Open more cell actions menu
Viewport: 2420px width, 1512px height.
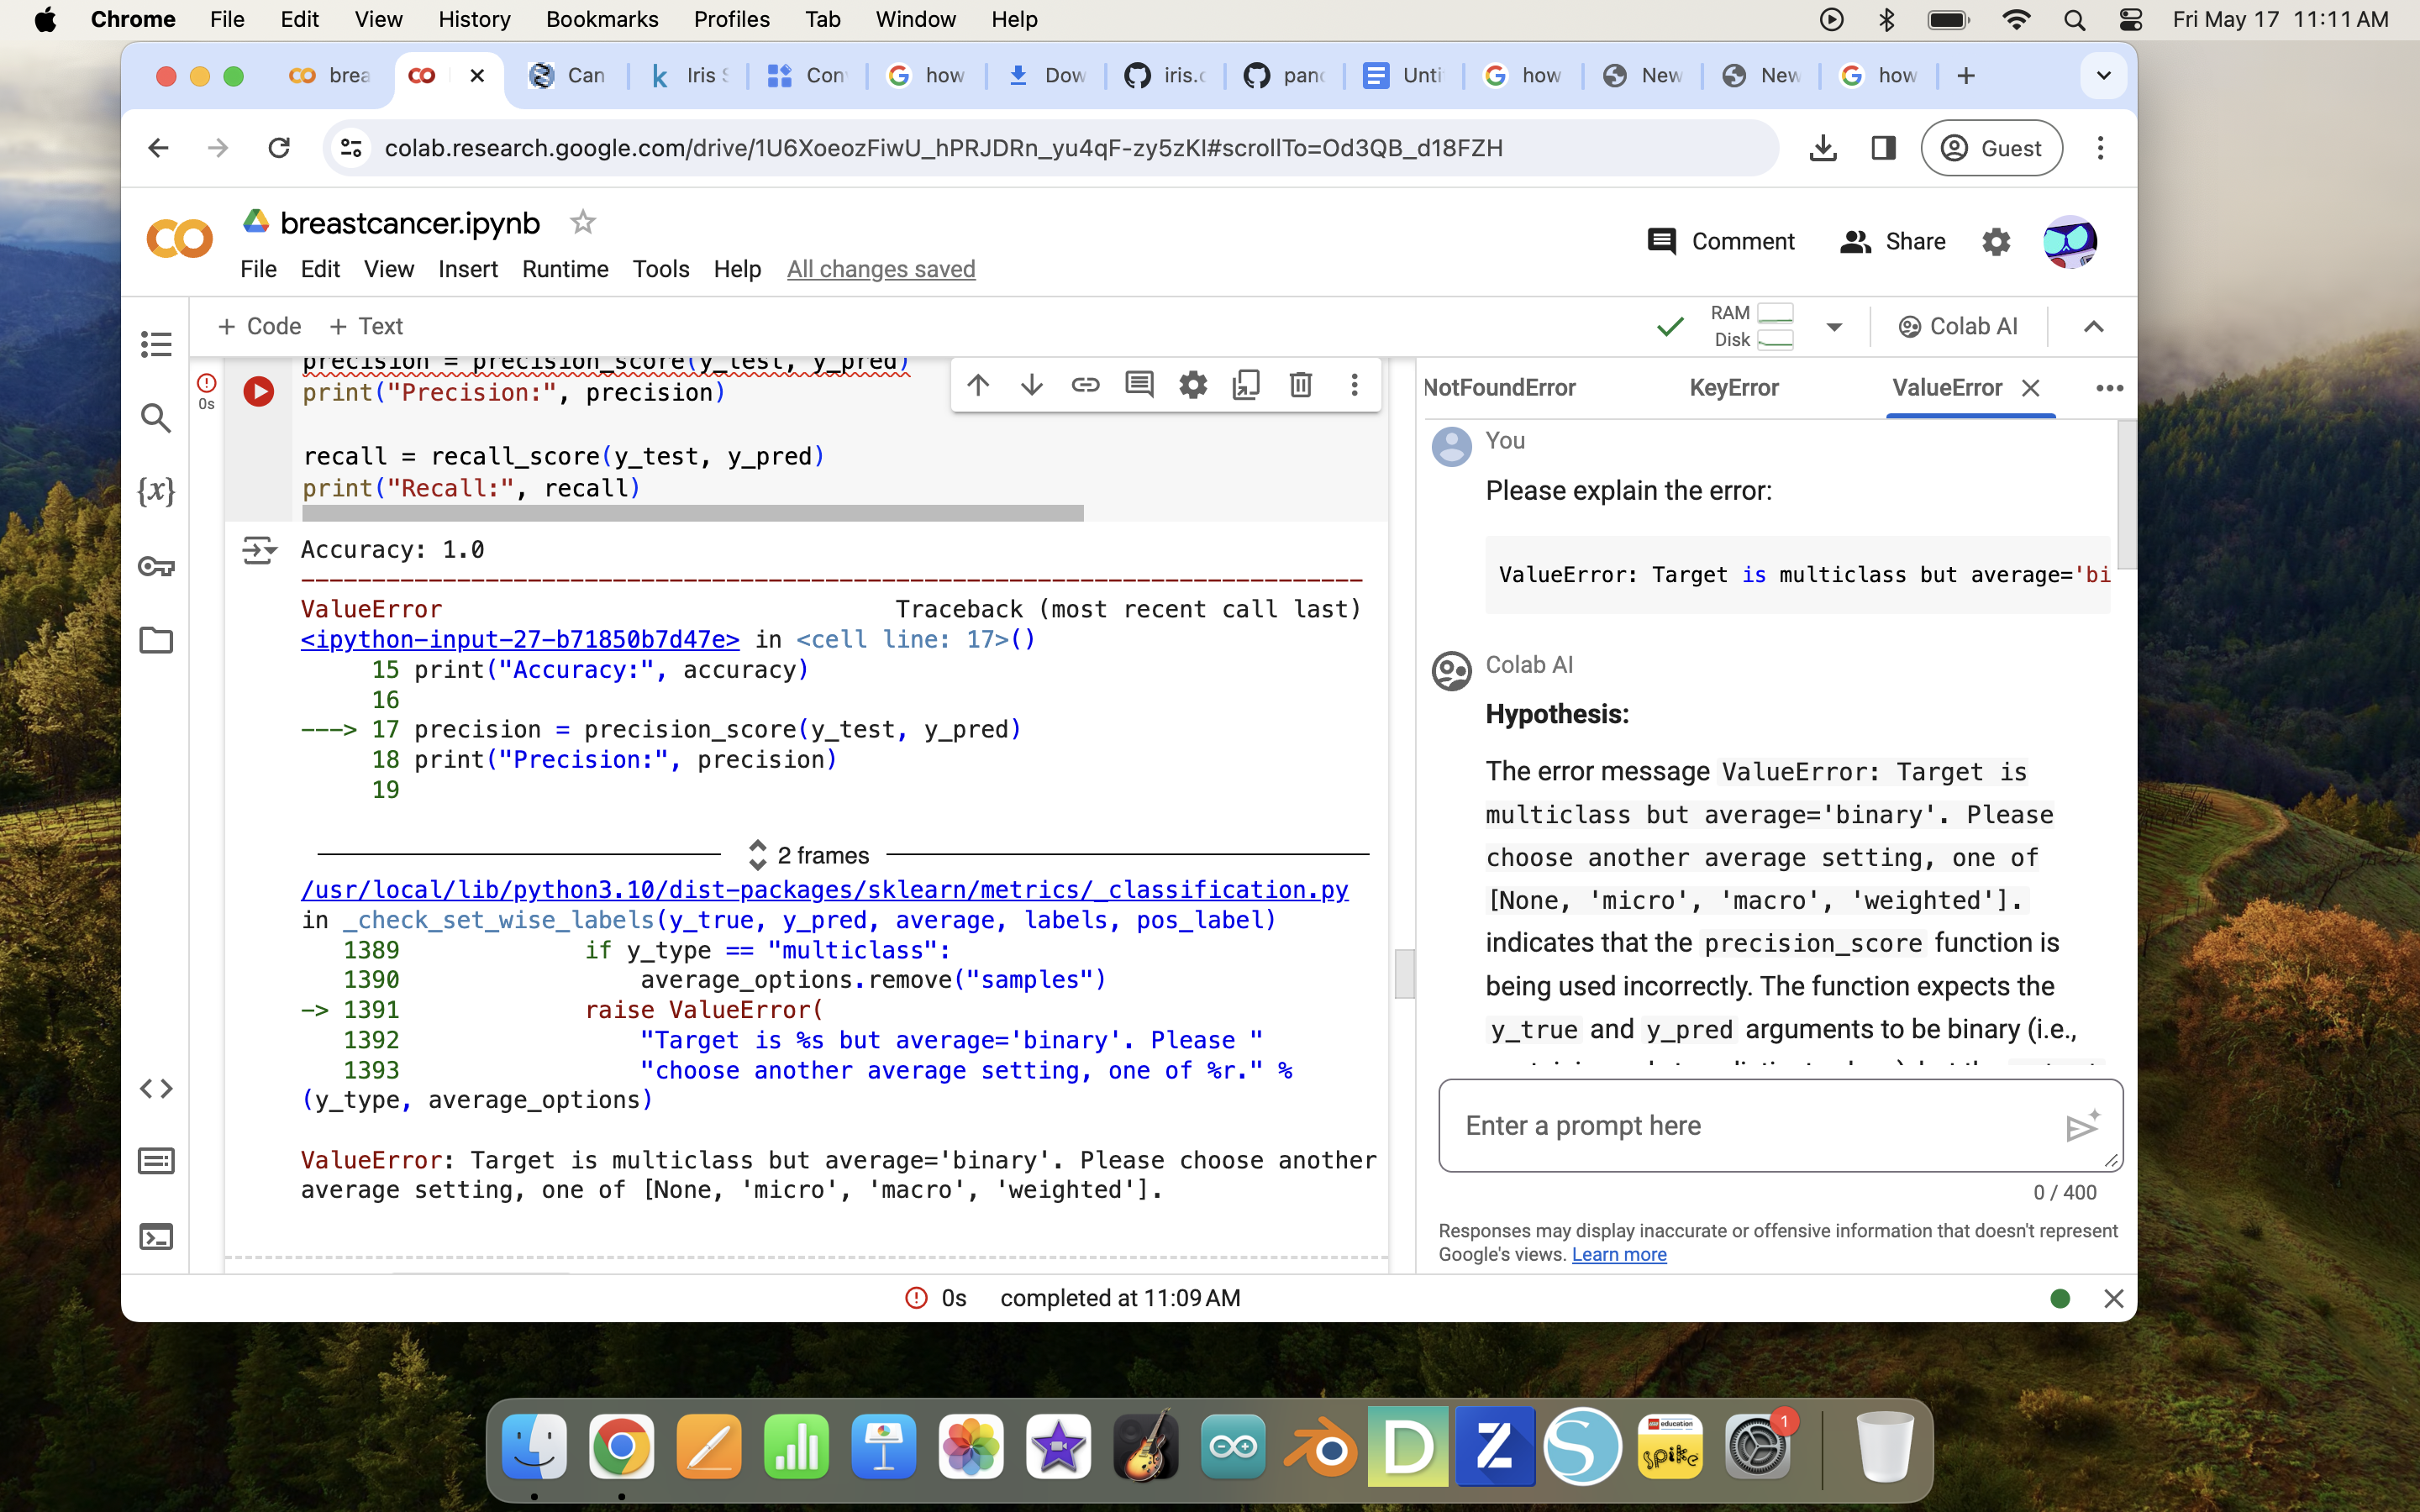pyautogui.click(x=1354, y=385)
